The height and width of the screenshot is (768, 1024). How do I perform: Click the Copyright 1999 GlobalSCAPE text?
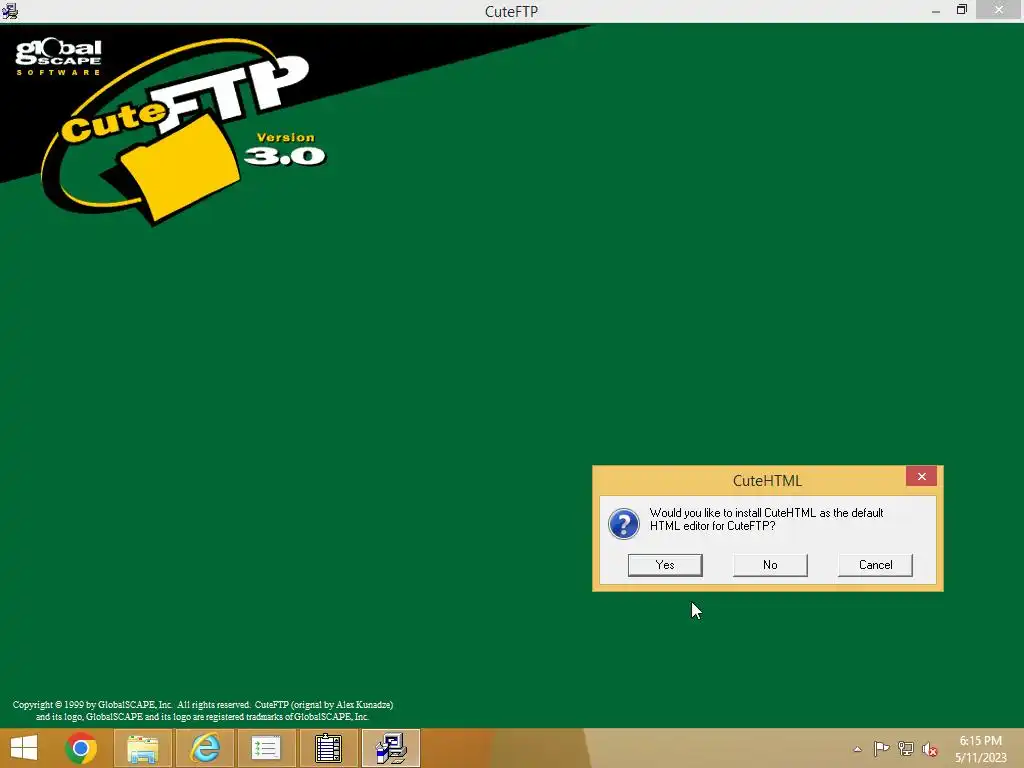click(x=202, y=711)
